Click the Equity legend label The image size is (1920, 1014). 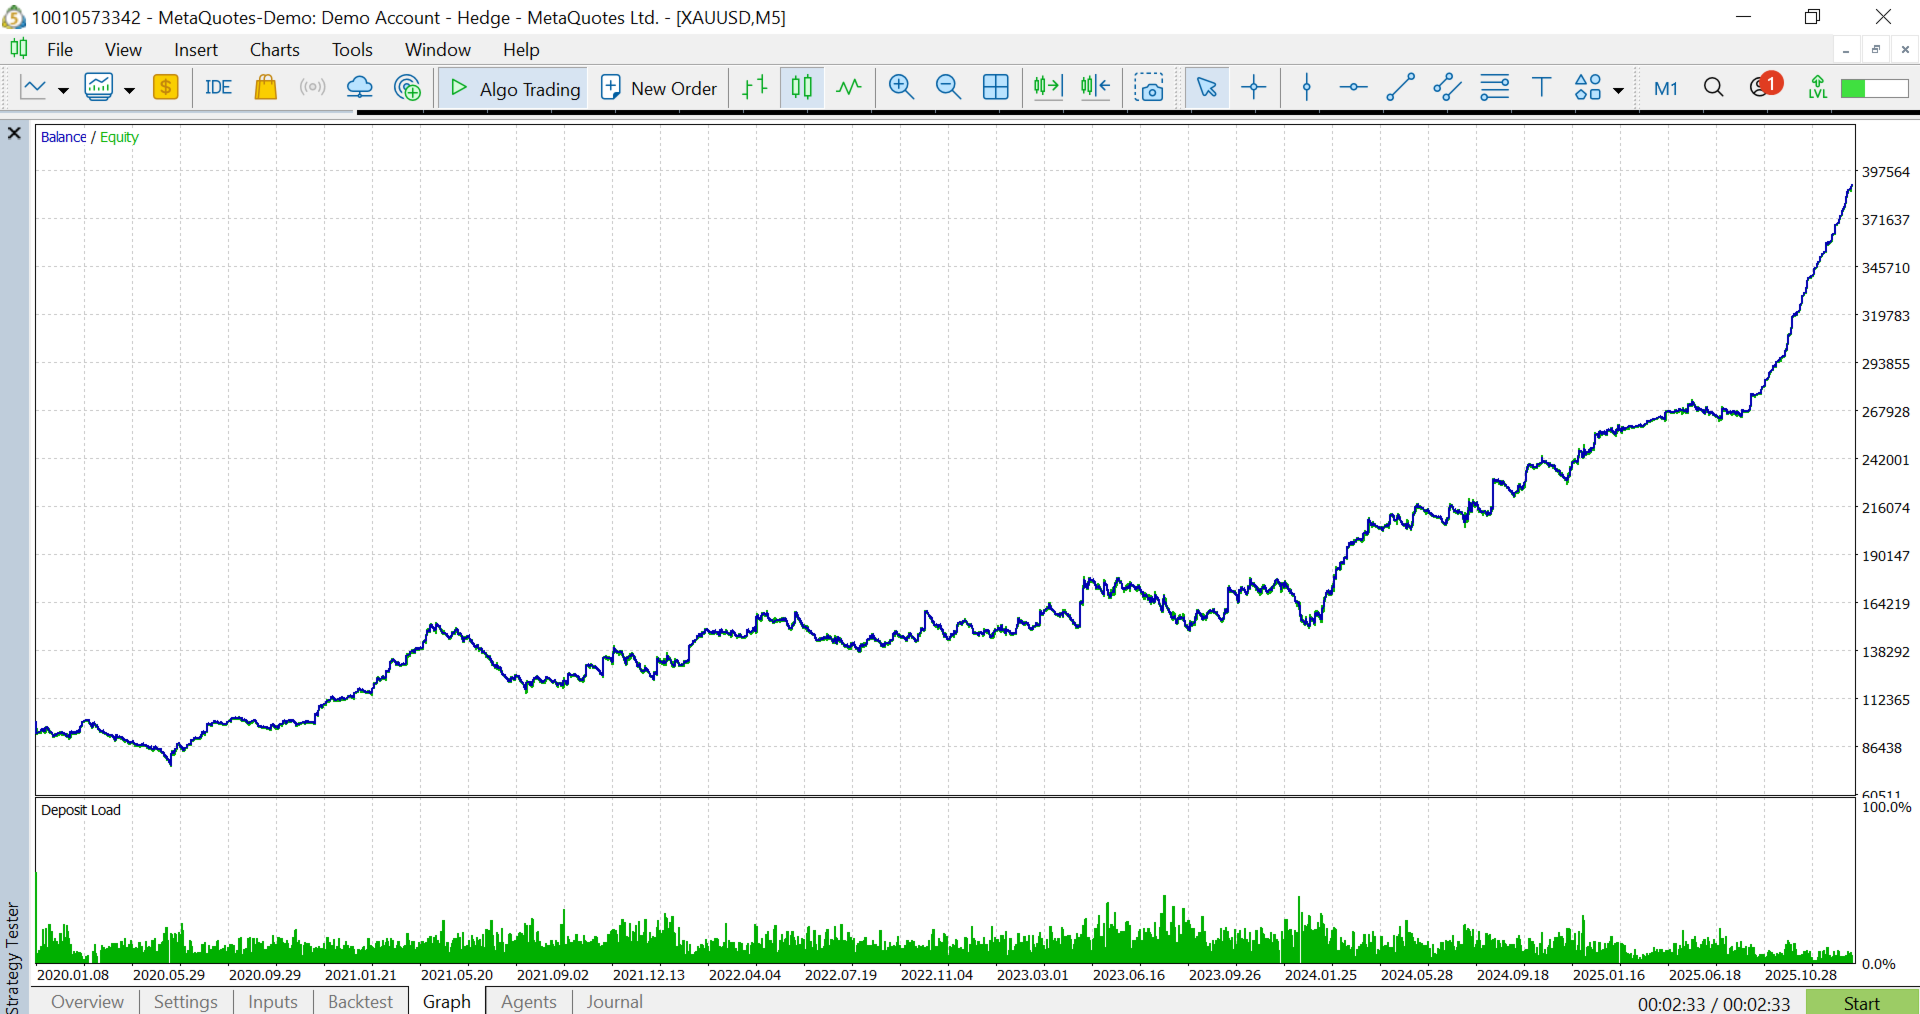[x=119, y=137]
